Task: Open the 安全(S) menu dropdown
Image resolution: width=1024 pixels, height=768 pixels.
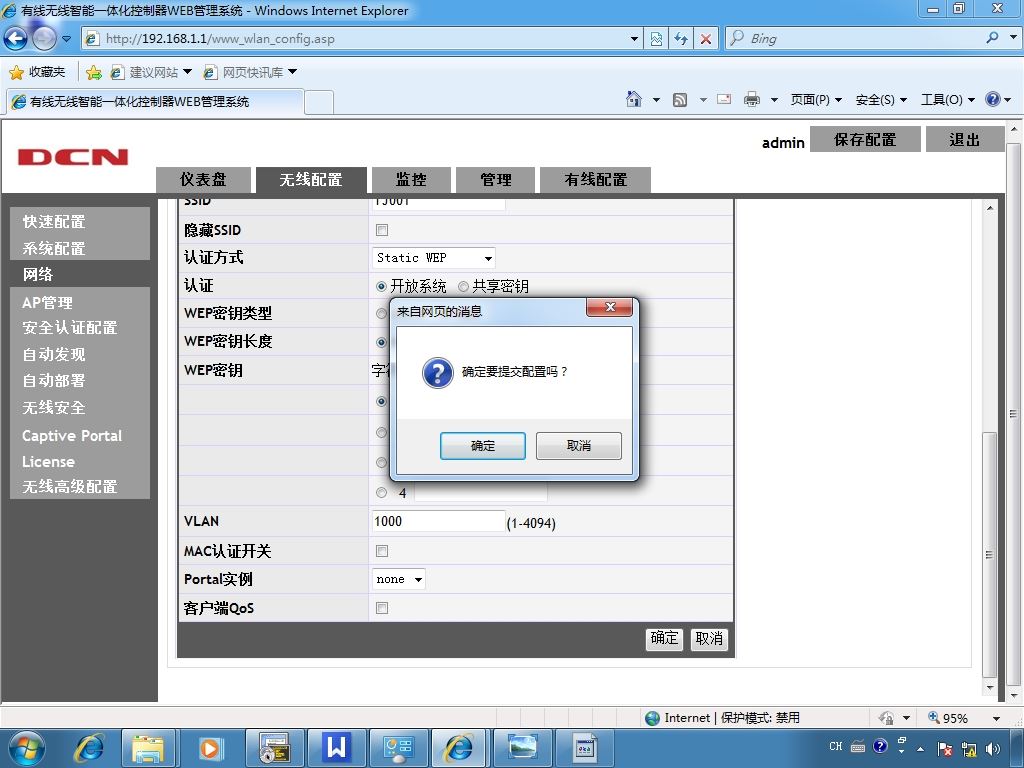Action: point(881,99)
